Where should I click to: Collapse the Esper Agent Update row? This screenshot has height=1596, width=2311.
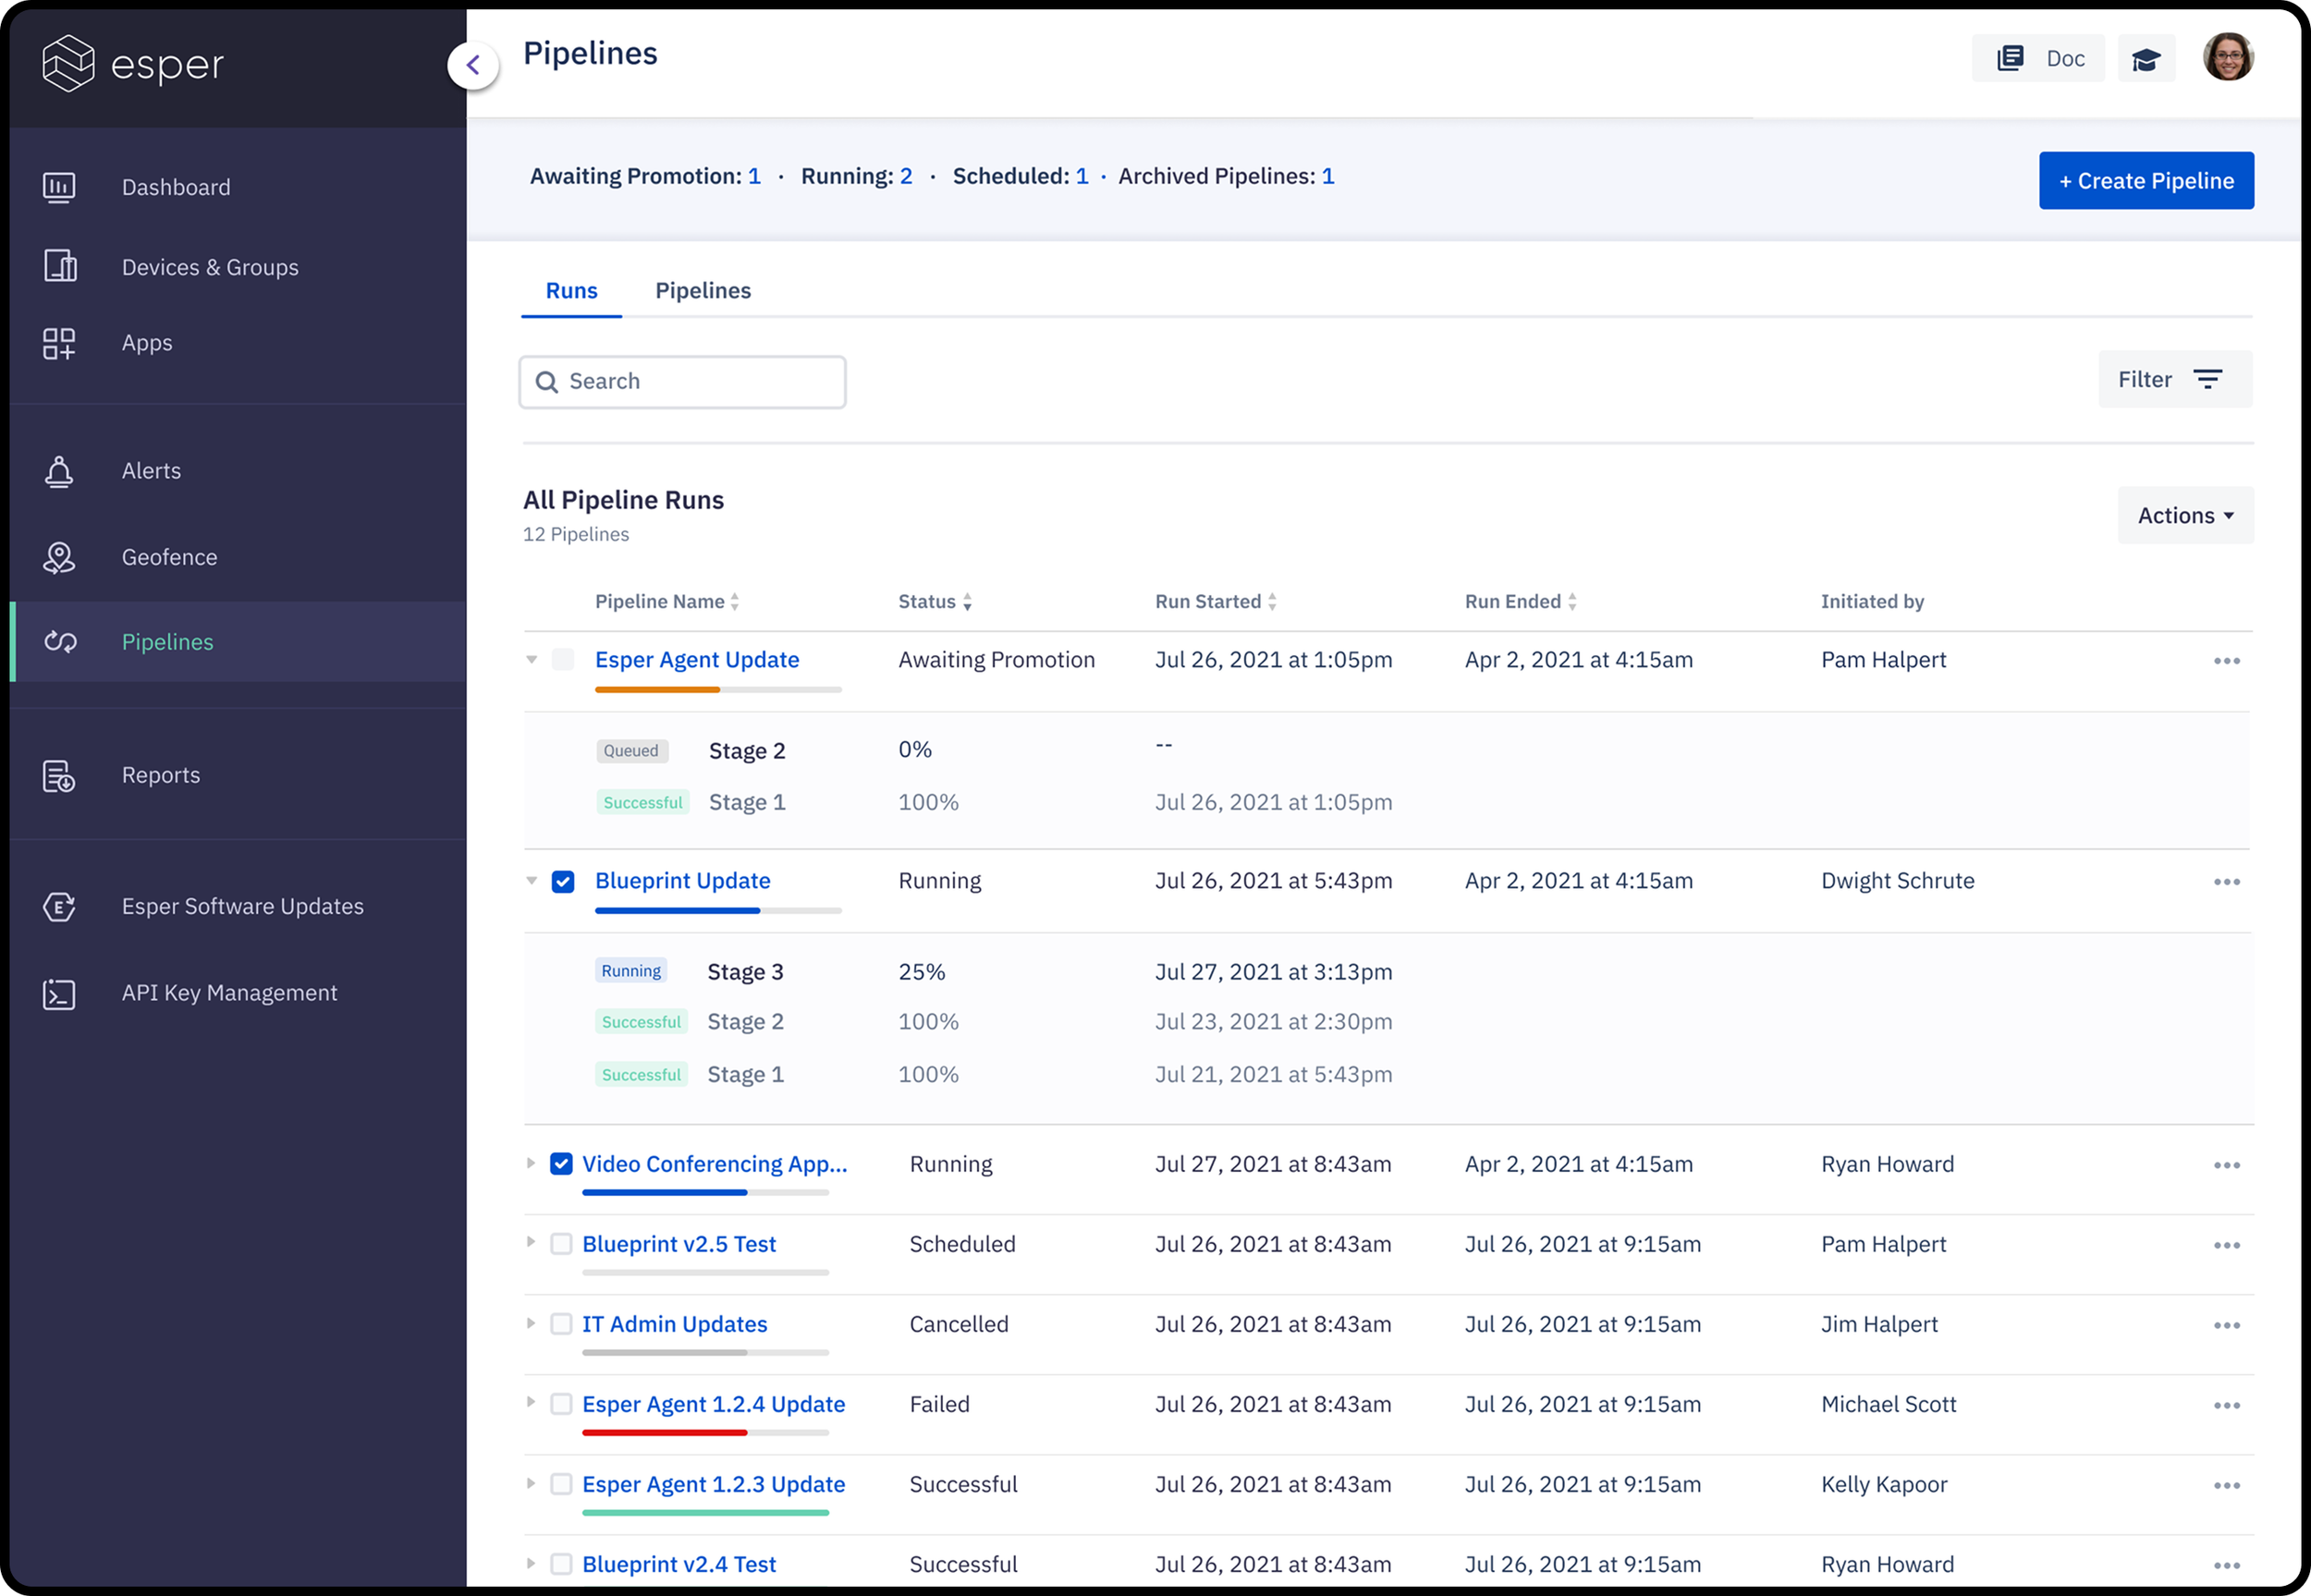pos(532,660)
